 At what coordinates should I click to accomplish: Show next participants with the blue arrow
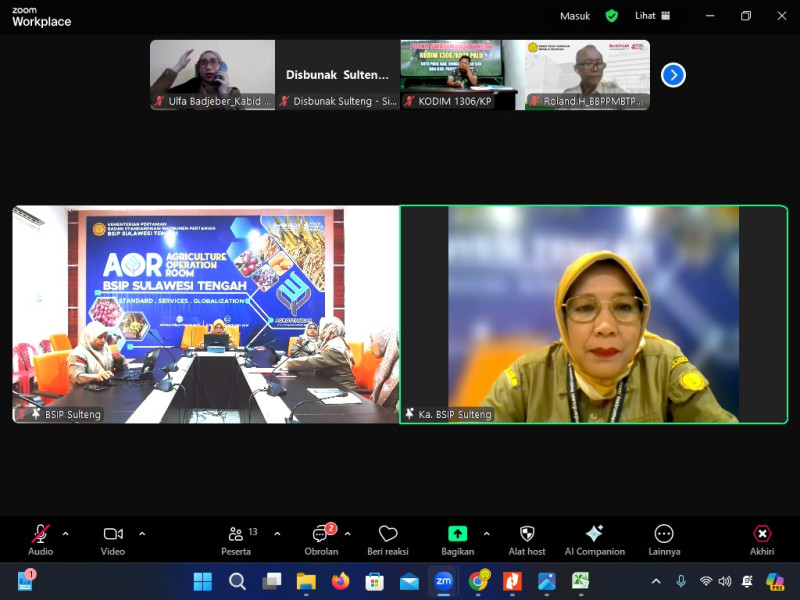coord(673,75)
